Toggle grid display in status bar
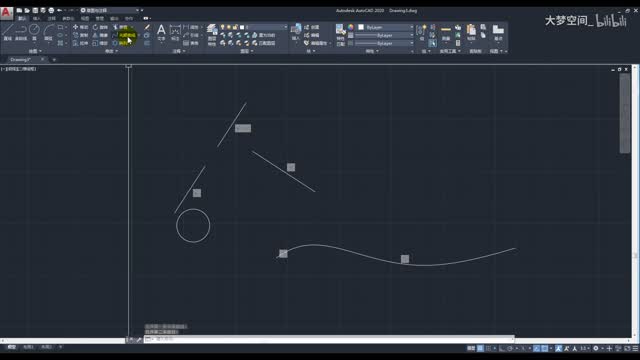Screen dimensions: 640x360 pos(480,348)
